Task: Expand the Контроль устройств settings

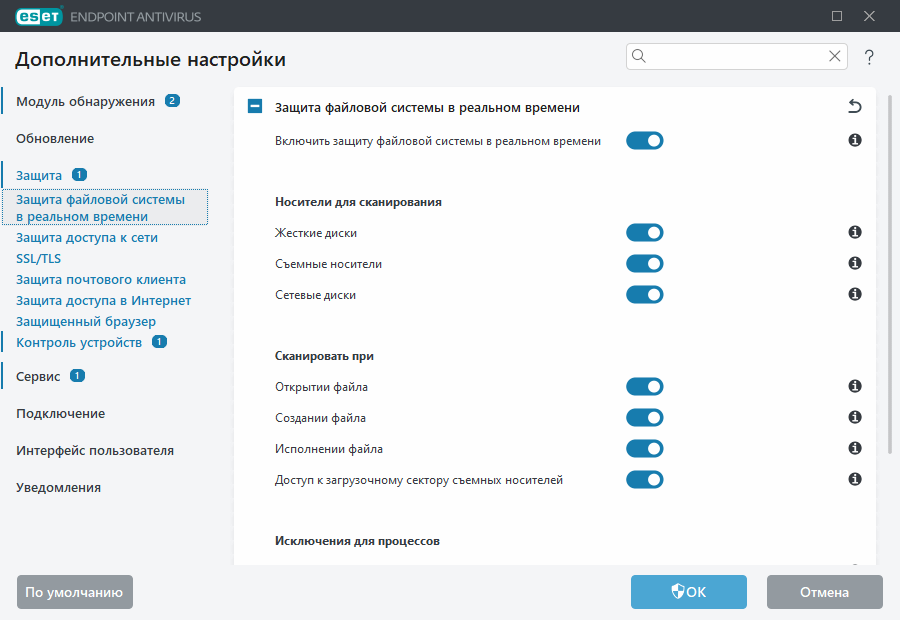Action: point(80,341)
